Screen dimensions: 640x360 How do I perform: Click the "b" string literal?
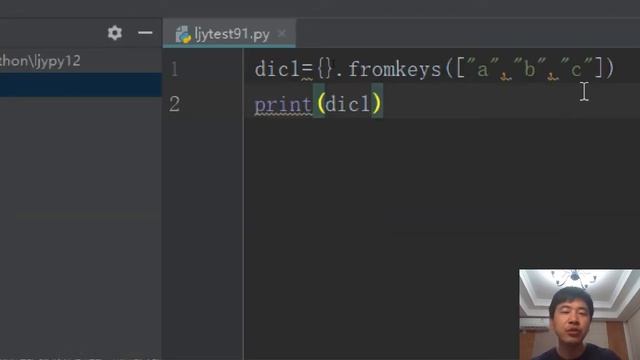point(529,68)
